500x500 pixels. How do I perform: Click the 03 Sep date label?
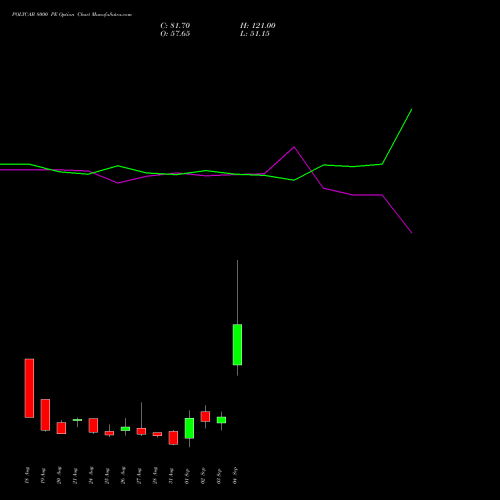[x=219, y=475]
